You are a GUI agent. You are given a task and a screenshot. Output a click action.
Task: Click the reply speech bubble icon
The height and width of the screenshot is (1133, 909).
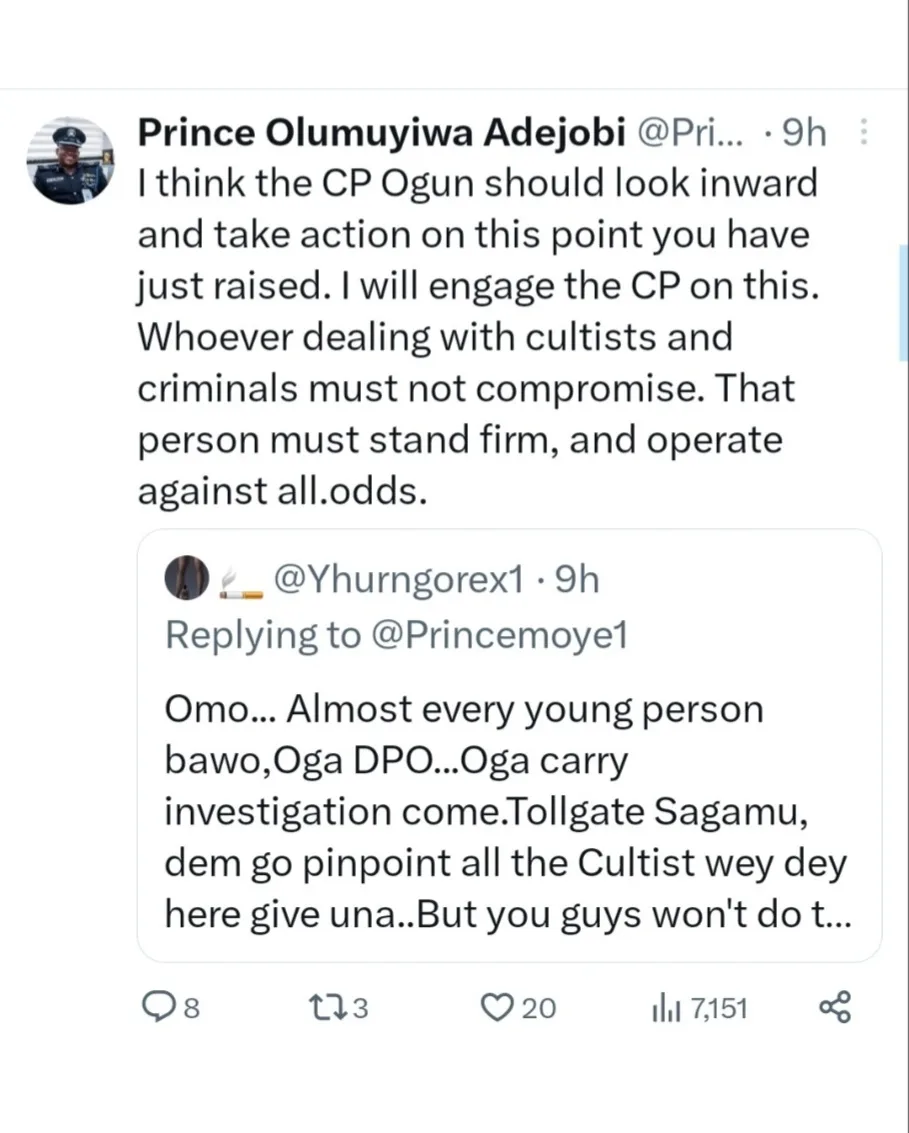[156, 1007]
